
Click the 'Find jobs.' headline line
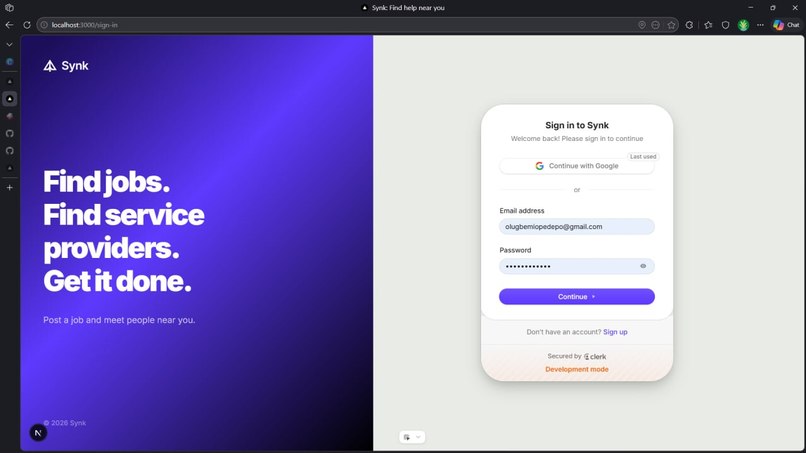point(106,182)
